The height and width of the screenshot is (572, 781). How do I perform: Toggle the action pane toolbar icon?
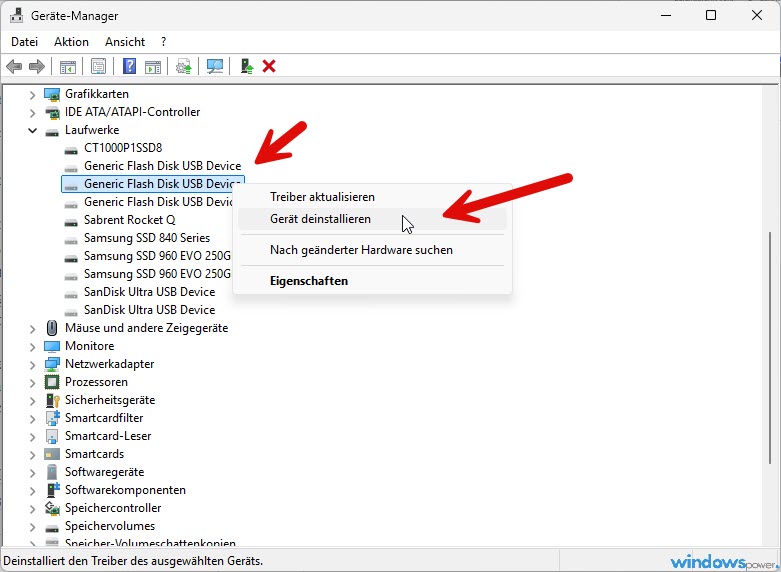(x=153, y=66)
